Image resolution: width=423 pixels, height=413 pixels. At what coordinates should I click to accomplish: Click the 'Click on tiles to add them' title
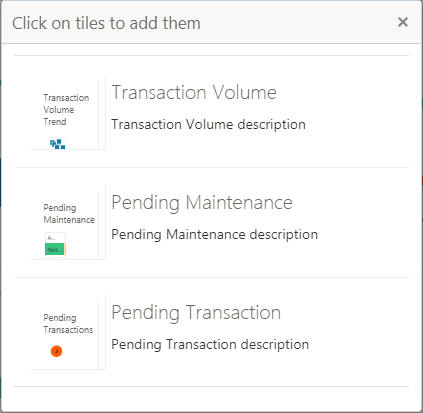[x=106, y=23]
